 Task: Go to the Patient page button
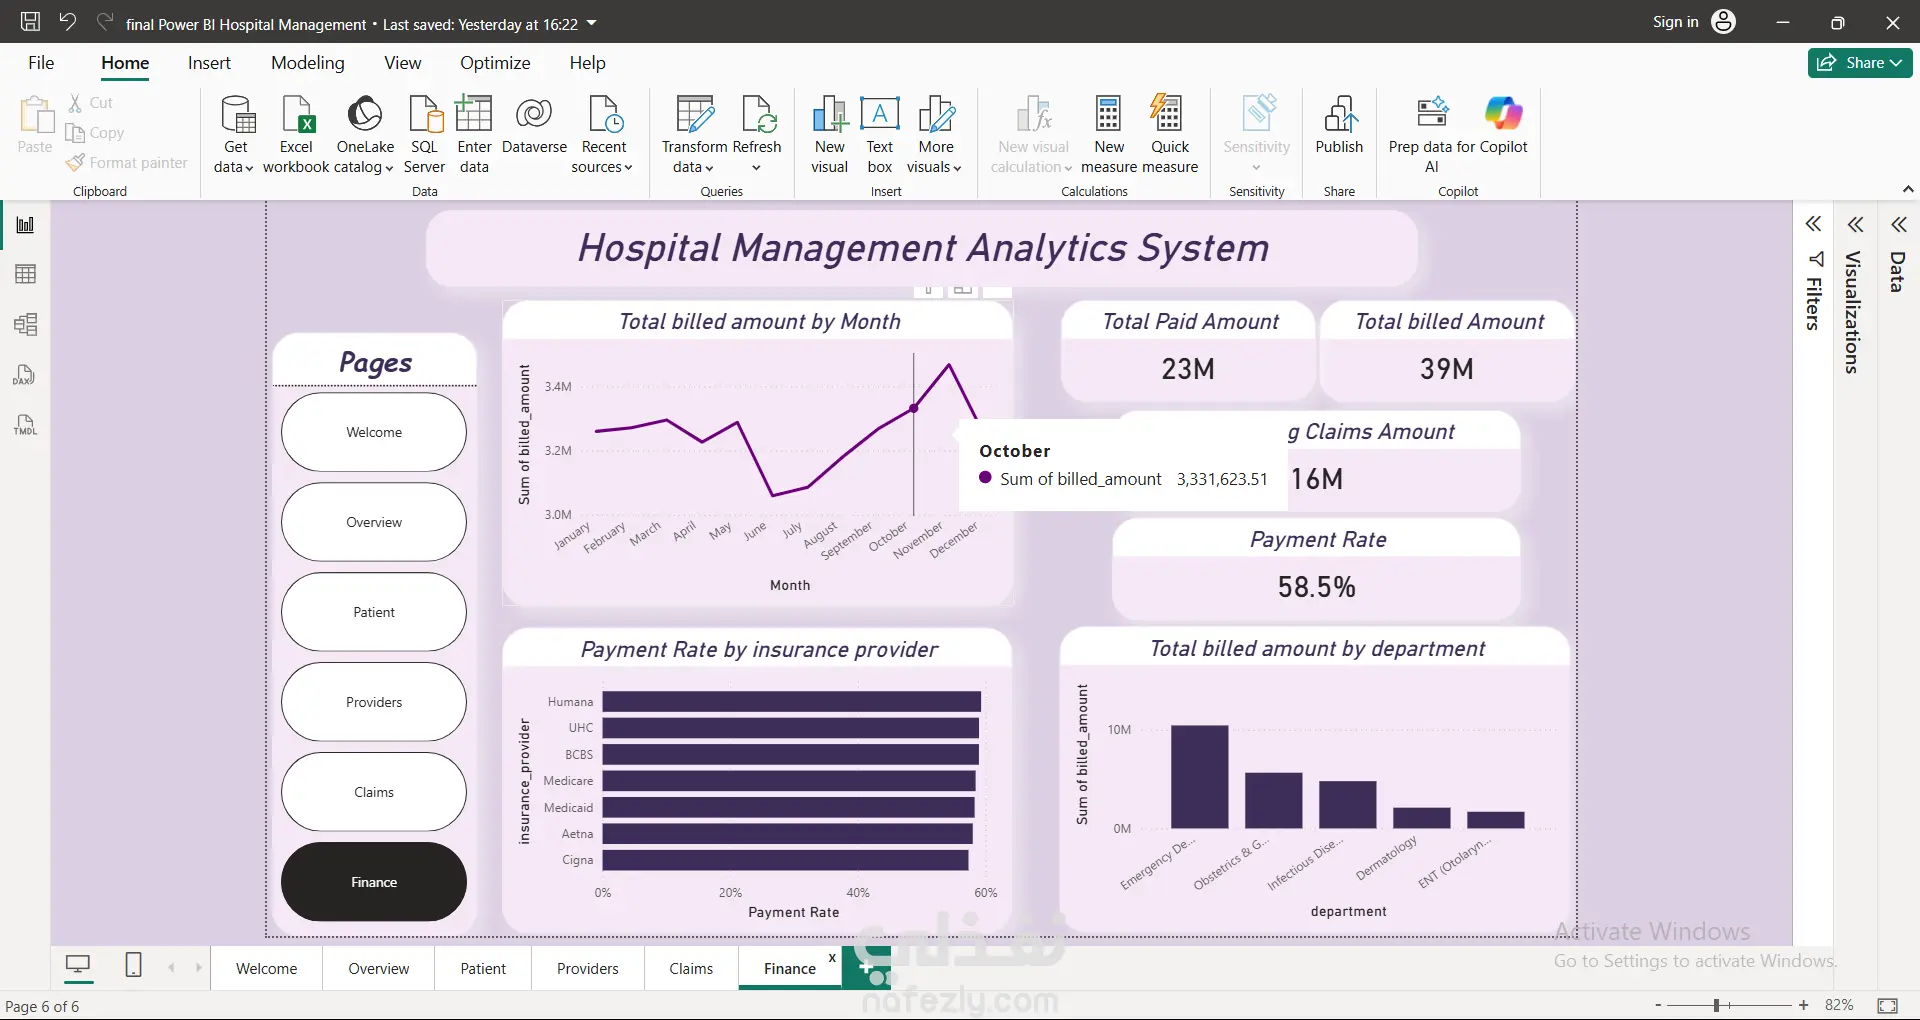click(374, 612)
